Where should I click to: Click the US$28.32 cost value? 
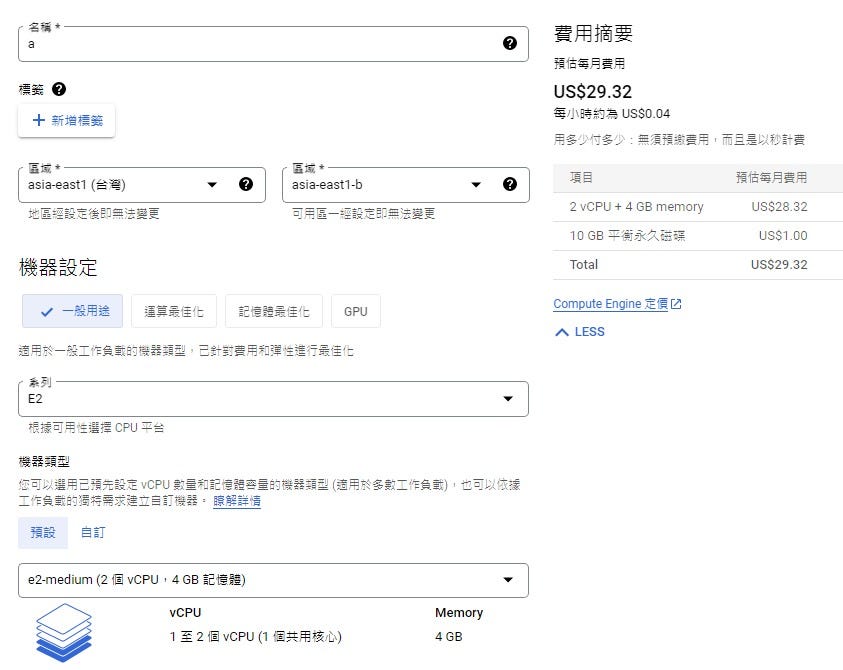[779, 207]
